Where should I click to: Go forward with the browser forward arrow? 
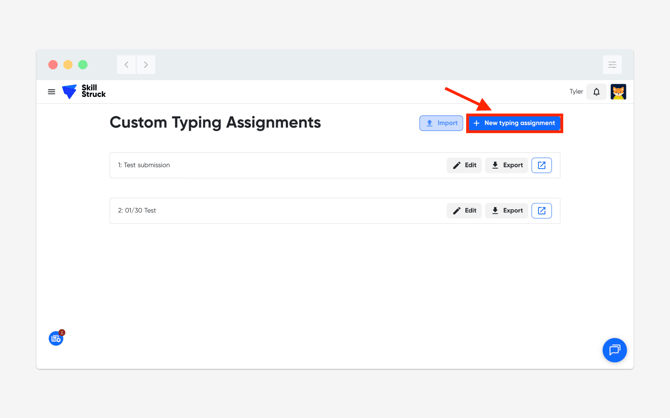[146, 65]
